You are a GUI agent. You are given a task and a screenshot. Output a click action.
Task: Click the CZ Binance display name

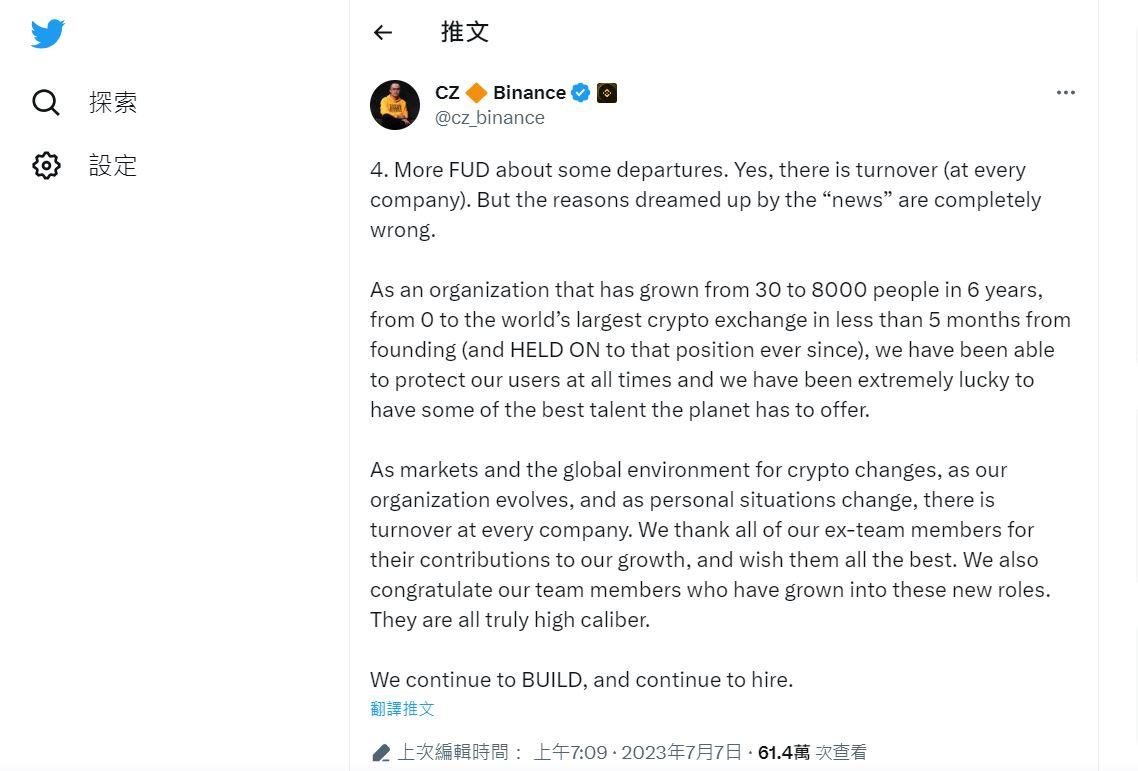tap(500, 93)
